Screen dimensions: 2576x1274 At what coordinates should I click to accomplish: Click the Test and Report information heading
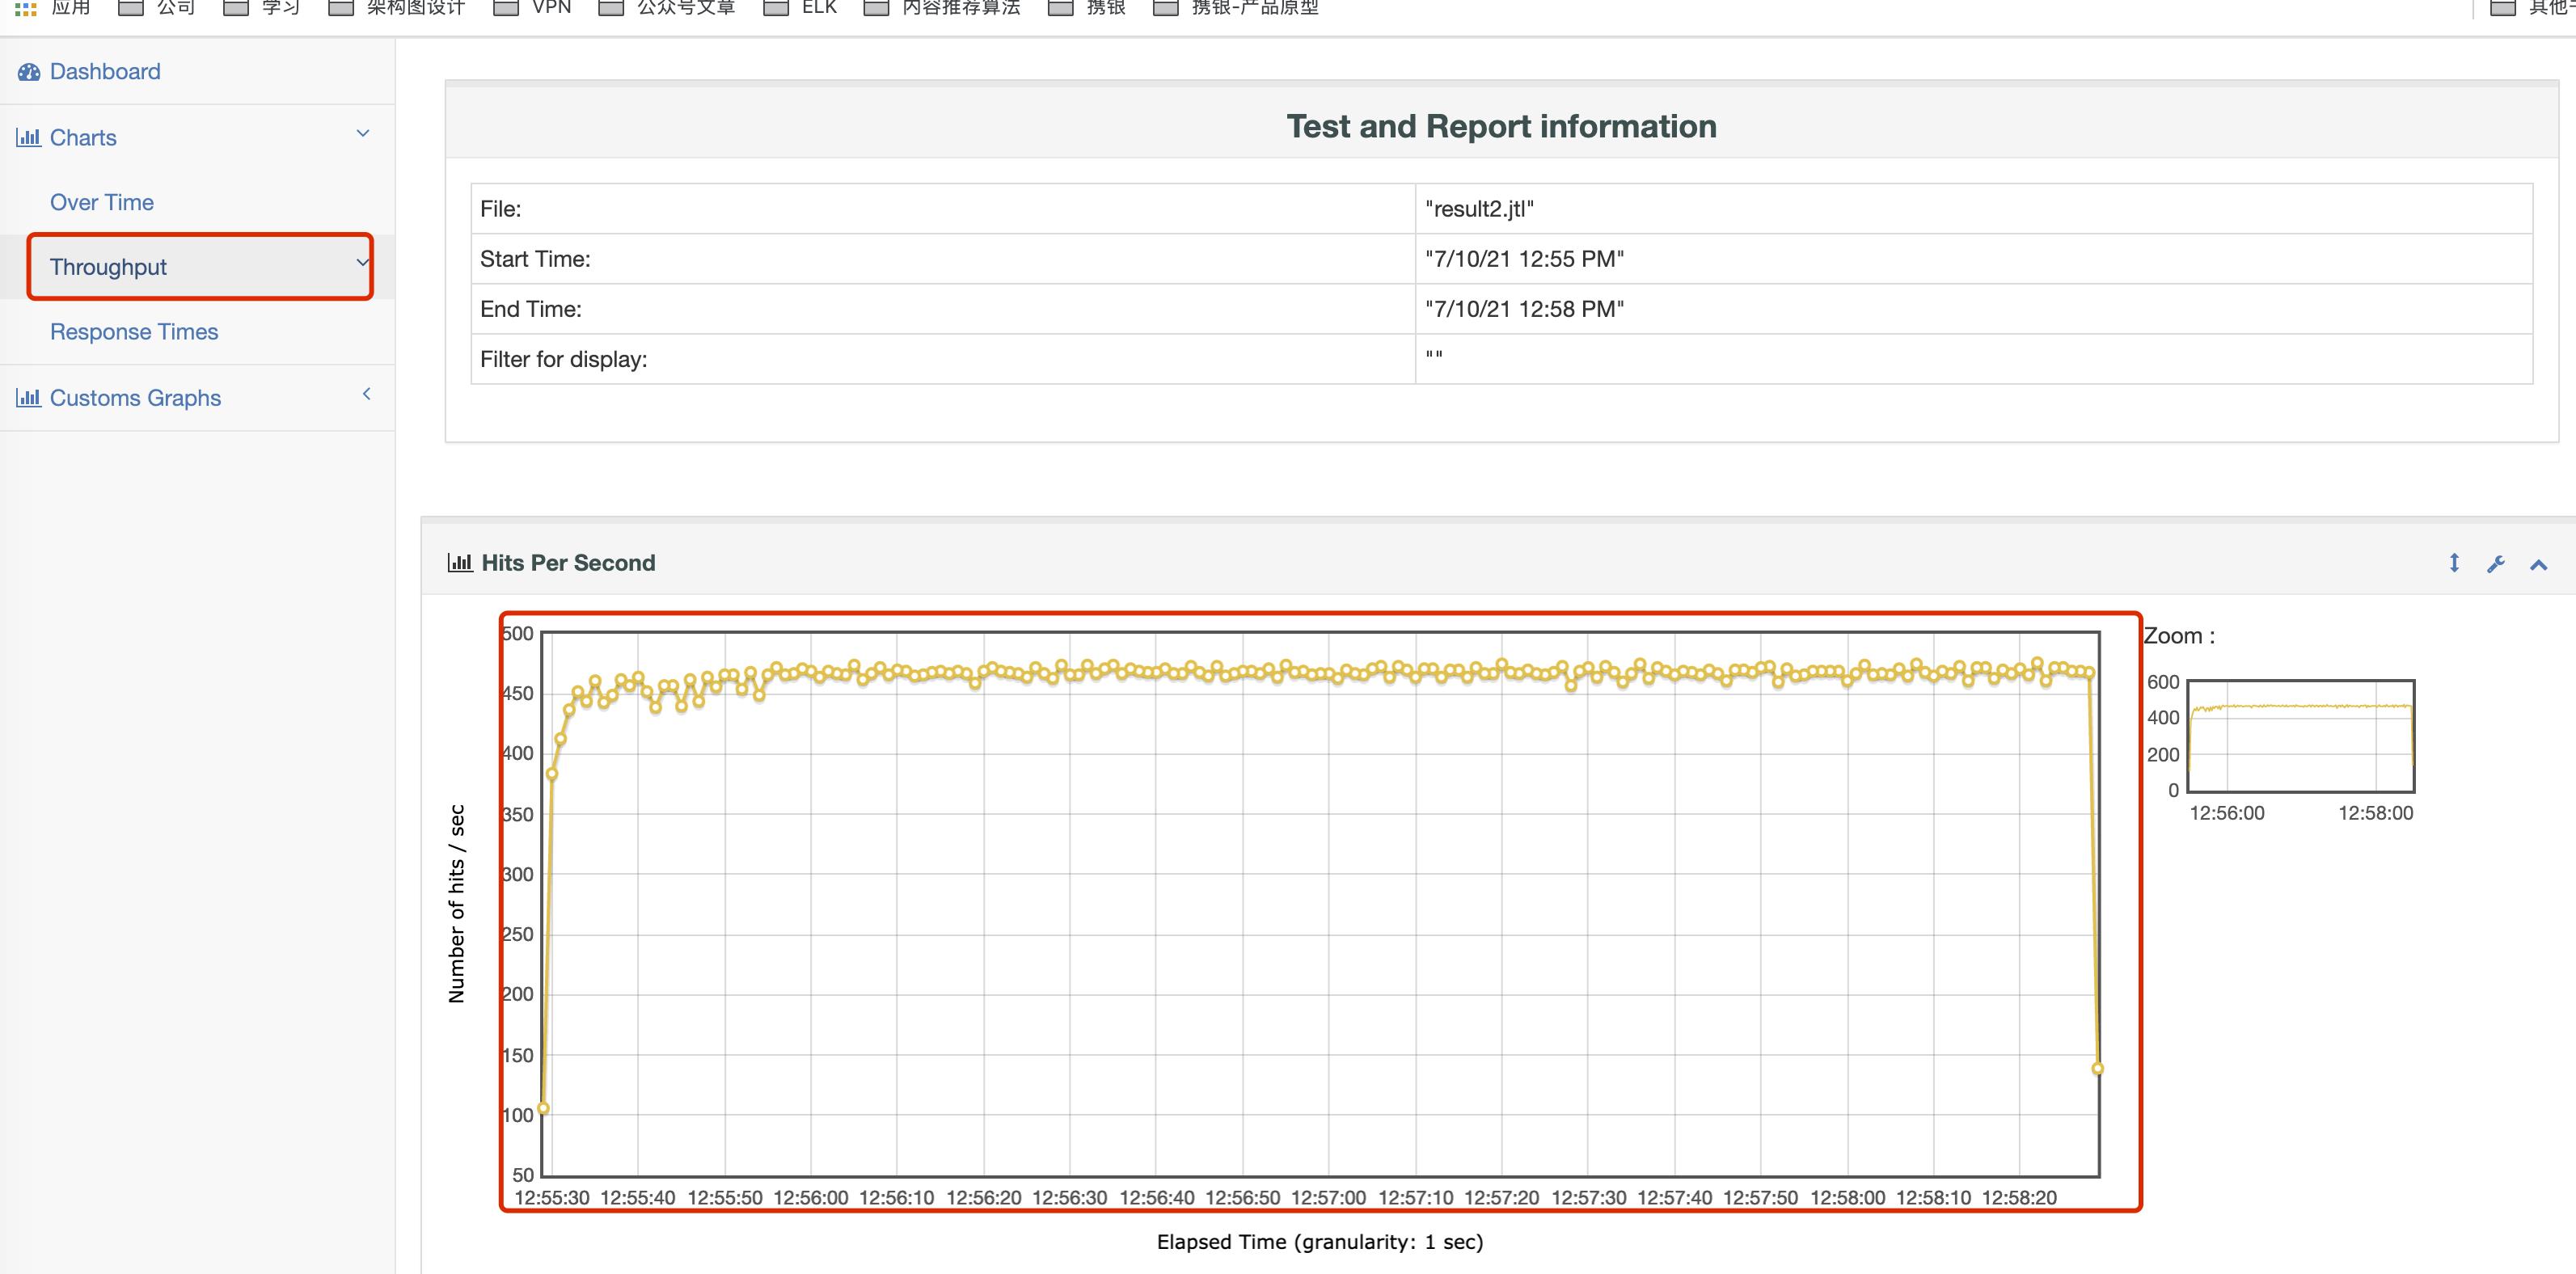(x=1501, y=126)
